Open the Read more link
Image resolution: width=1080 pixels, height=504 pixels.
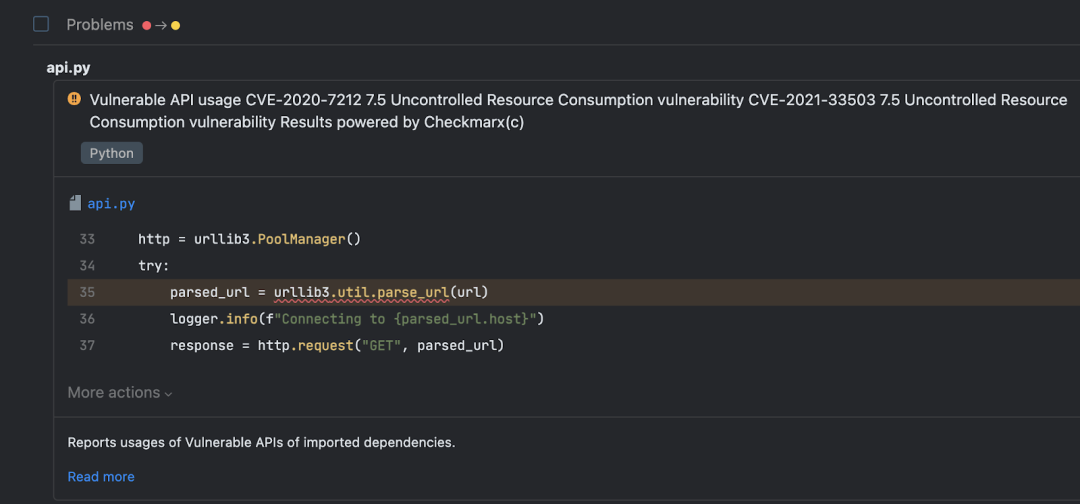click(101, 476)
